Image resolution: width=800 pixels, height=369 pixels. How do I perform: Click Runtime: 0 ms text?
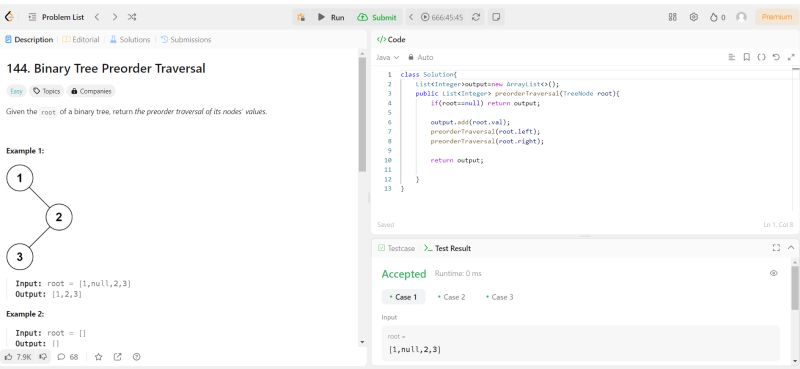click(x=458, y=274)
